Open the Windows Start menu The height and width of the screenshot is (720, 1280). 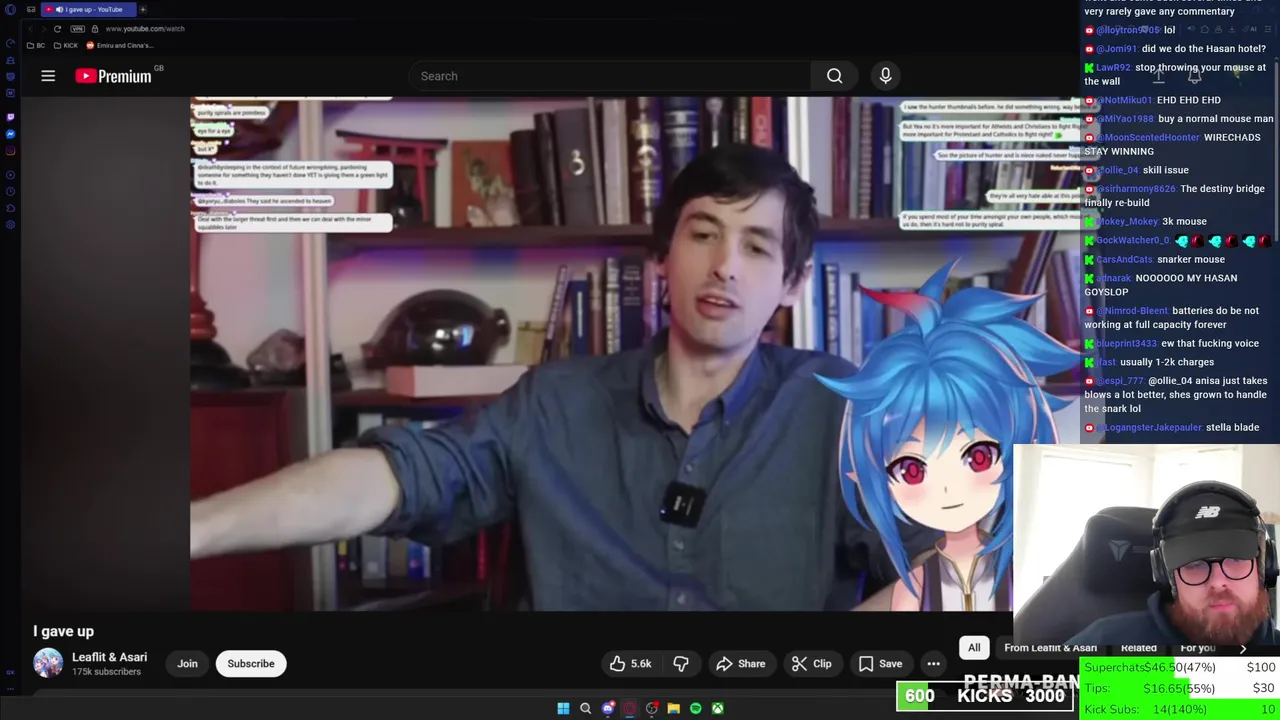click(x=563, y=708)
